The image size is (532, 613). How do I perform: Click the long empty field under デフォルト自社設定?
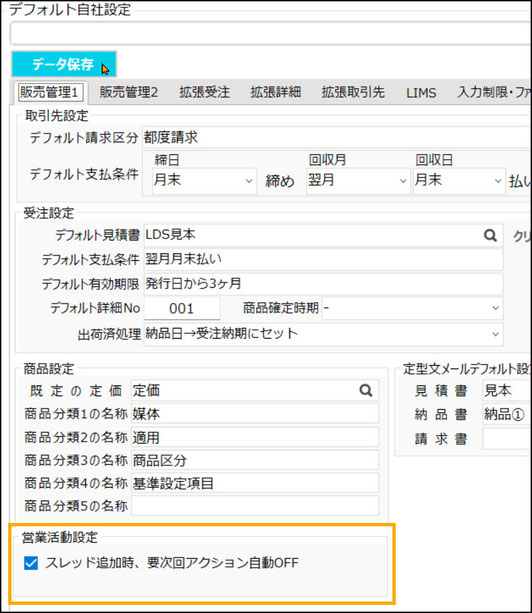[270, 34]
